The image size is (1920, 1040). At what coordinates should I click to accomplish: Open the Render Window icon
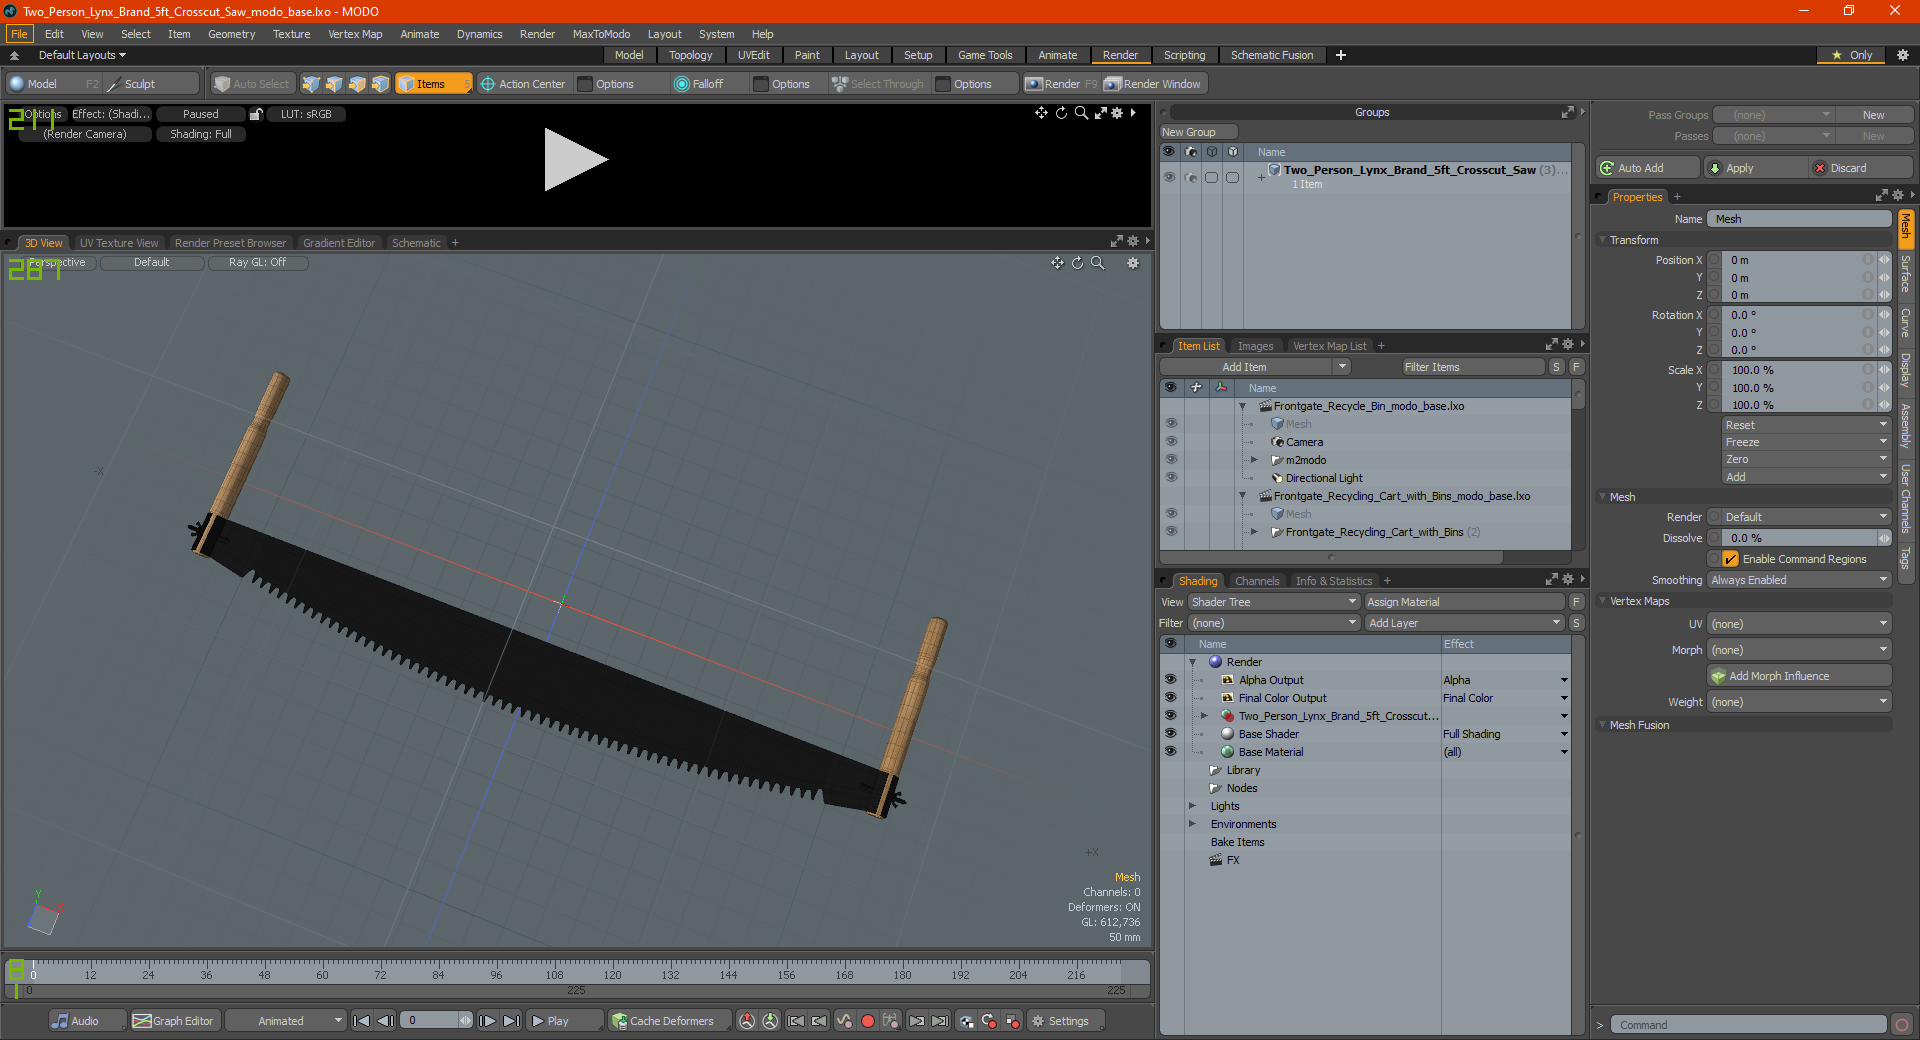1112,84
